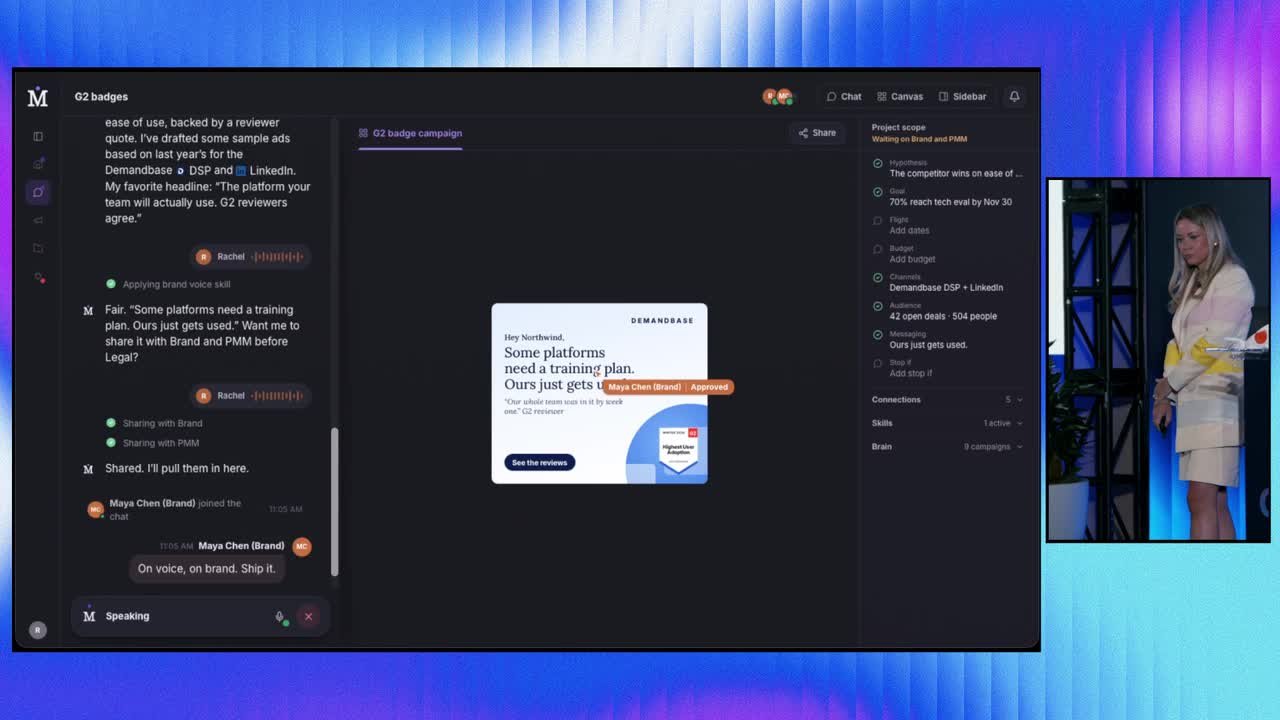
Task: Select the highlighted campaign icon in left sidebar
Action: (38, 192)
